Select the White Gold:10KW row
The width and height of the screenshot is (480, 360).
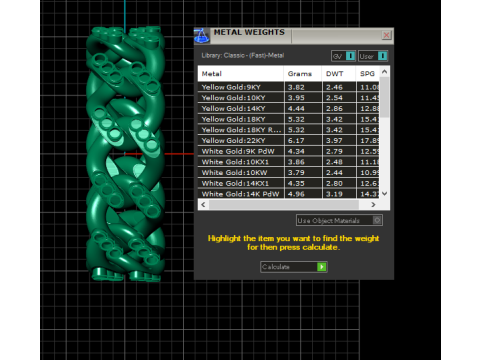[x=289, y=172]
